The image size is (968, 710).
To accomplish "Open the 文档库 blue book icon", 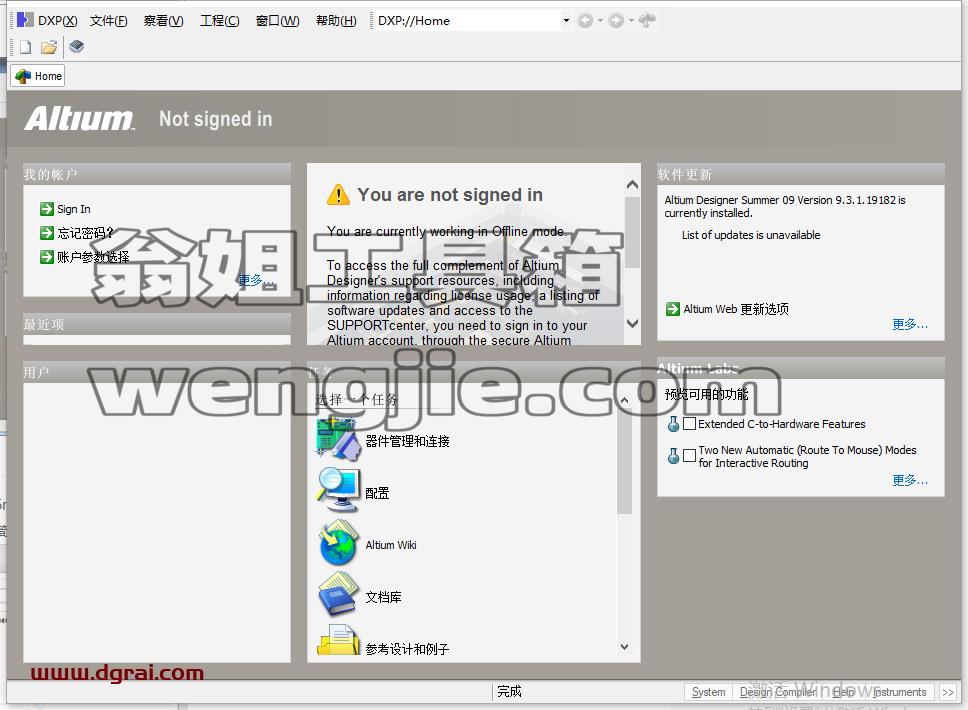I will click(338, 594).
